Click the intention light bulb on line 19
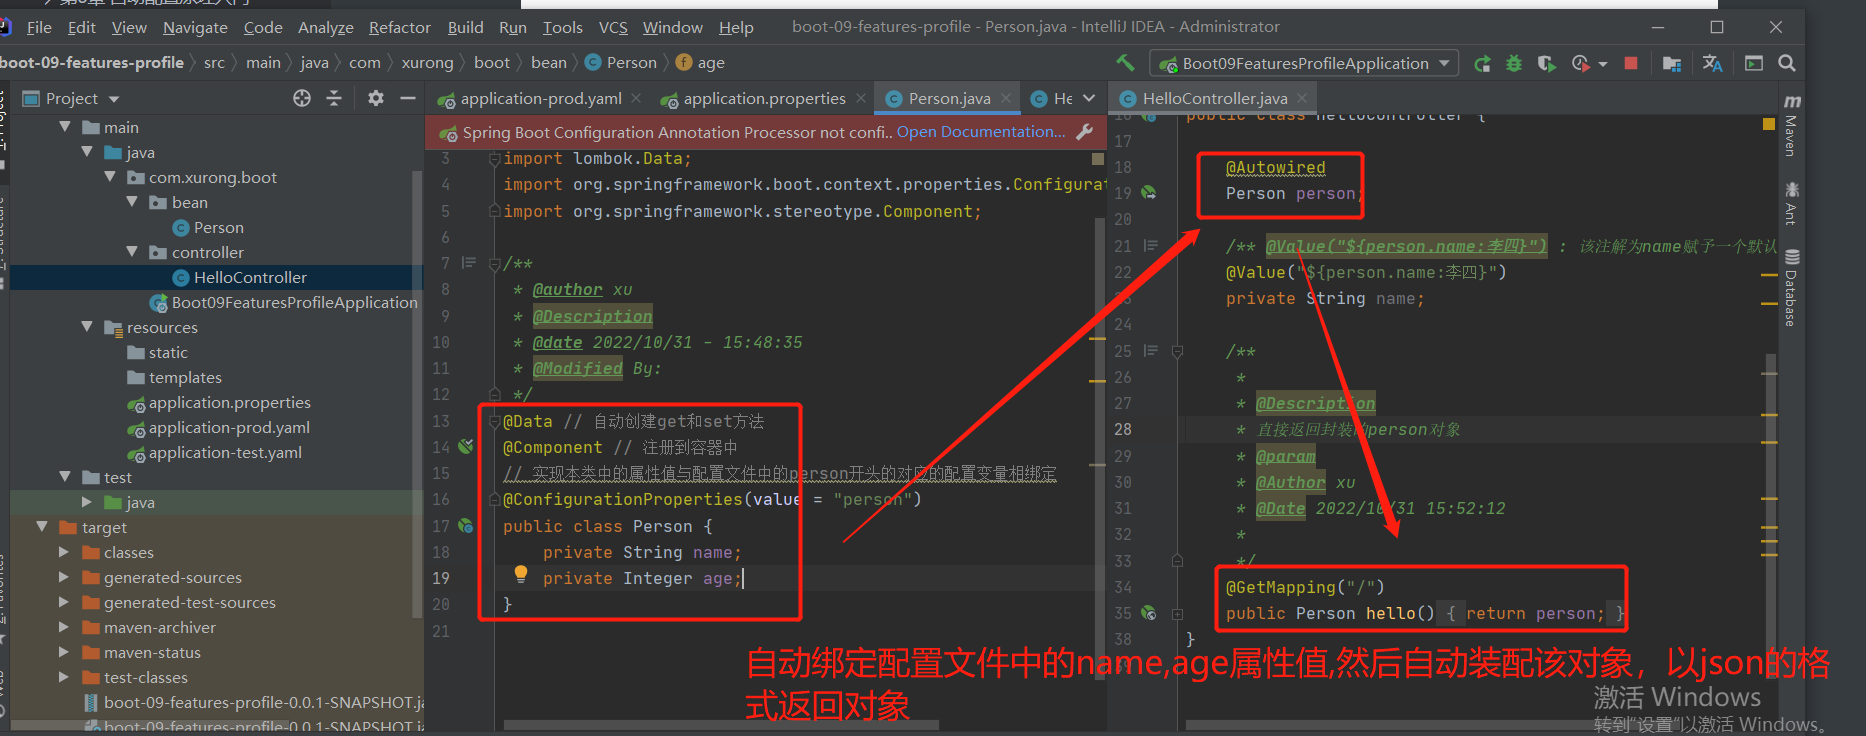The height and width of the screenshot is (736, 1866). click(x=520, y=574)
